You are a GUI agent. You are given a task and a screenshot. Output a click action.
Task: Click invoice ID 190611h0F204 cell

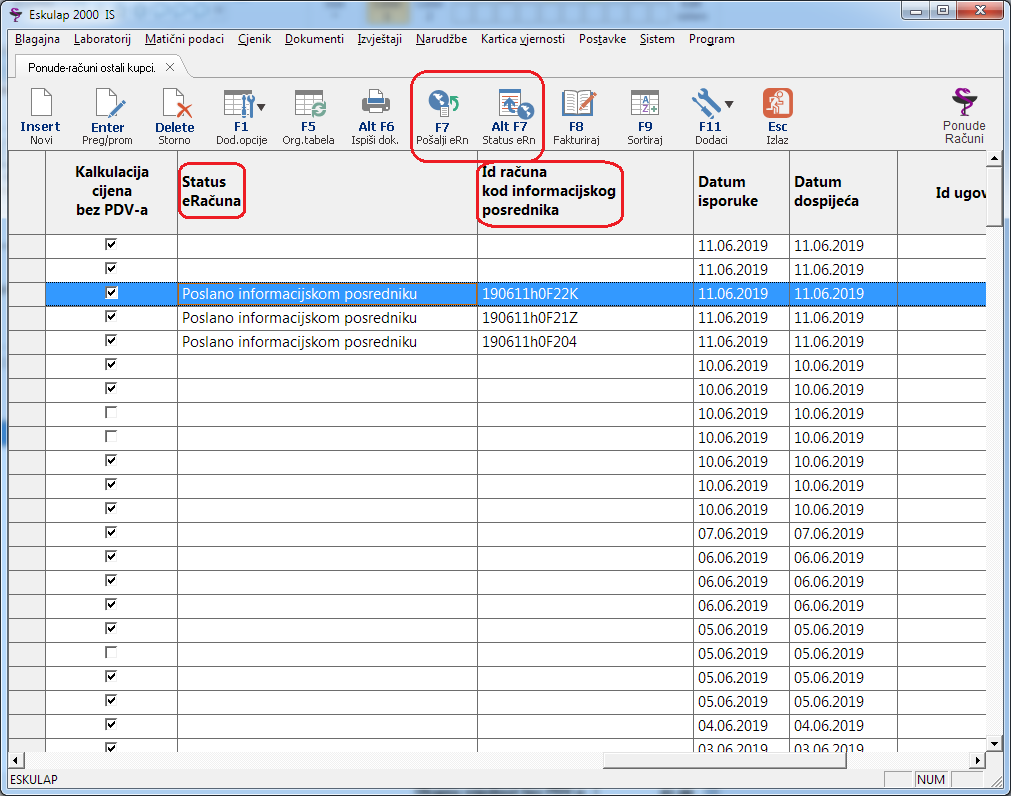coord(585,342)
